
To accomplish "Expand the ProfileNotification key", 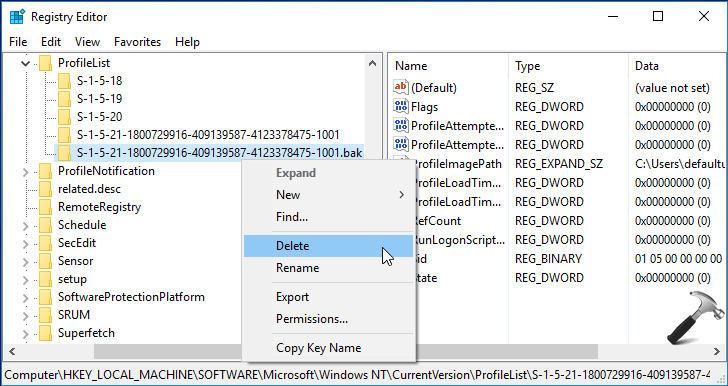I will [26, 171].
